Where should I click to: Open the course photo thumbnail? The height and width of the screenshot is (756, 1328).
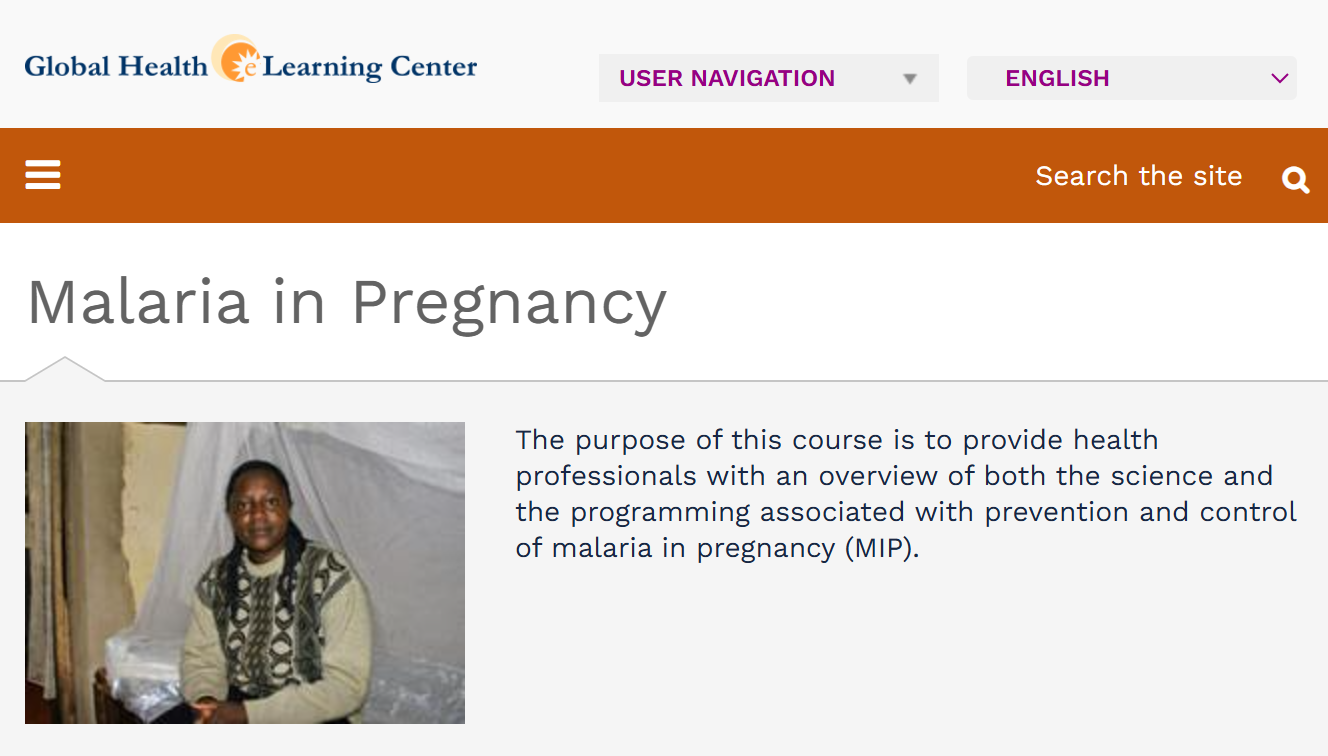(245, 573)
